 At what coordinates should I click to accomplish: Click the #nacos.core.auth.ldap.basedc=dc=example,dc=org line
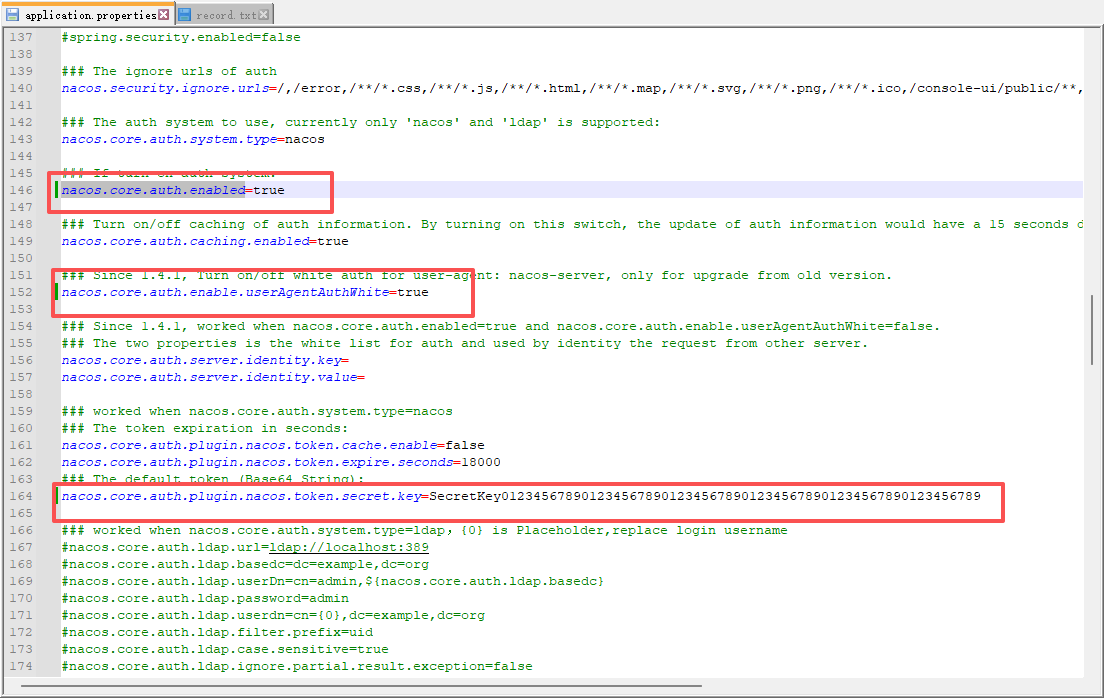coord(245,565)
